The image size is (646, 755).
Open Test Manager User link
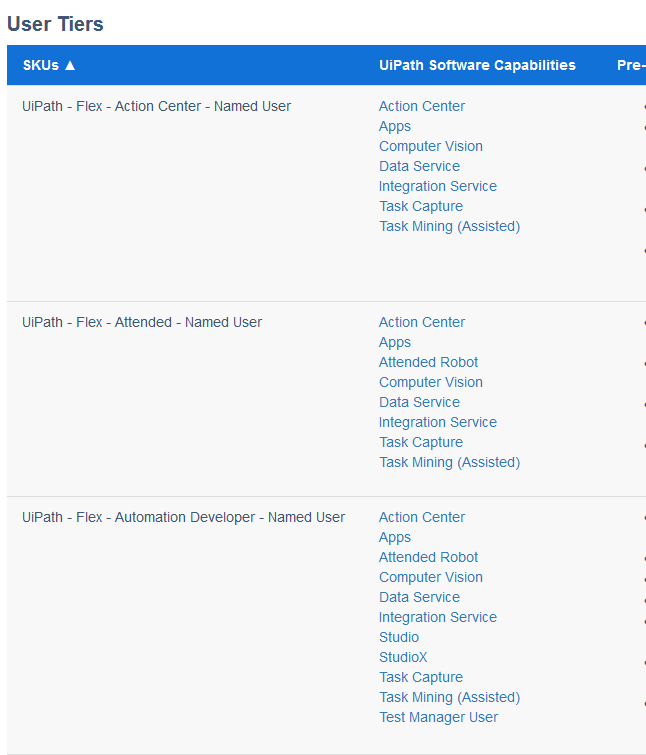pyautogui.click(x=438, y=717)
